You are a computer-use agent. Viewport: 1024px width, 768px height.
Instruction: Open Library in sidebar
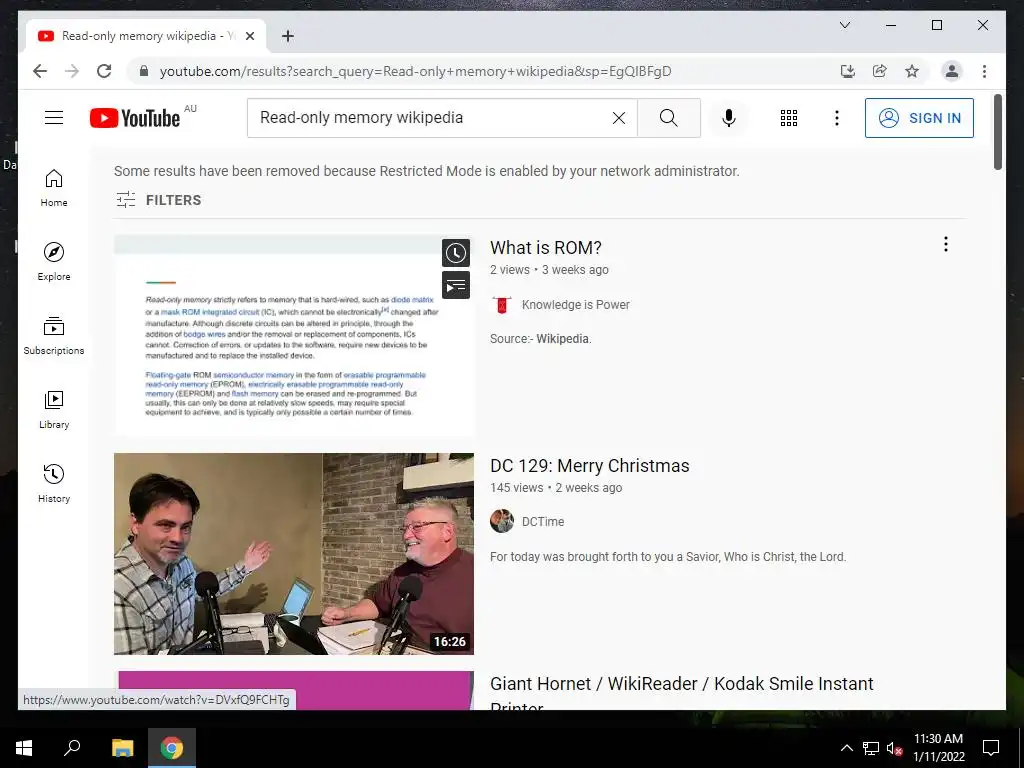coord(54,410)
